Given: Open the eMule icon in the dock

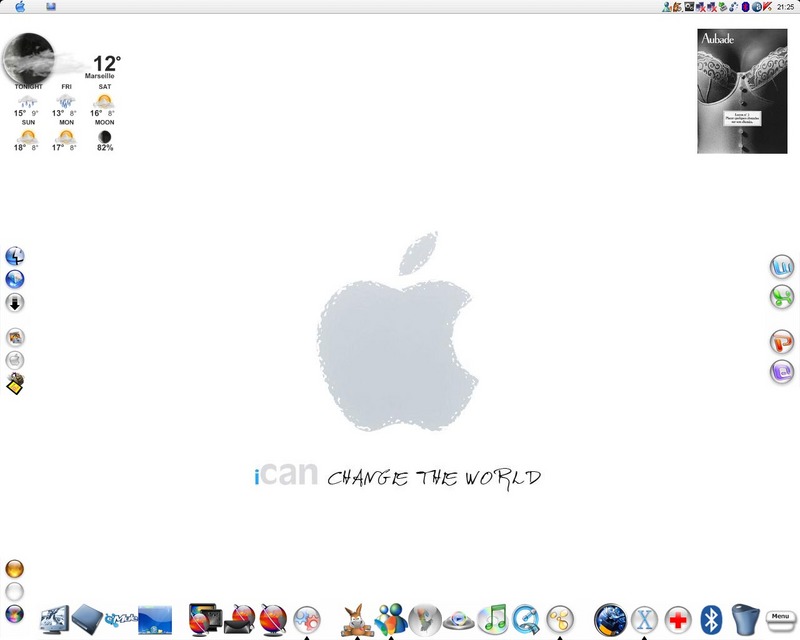Looking at the screenshot, I should pos(120,620).
